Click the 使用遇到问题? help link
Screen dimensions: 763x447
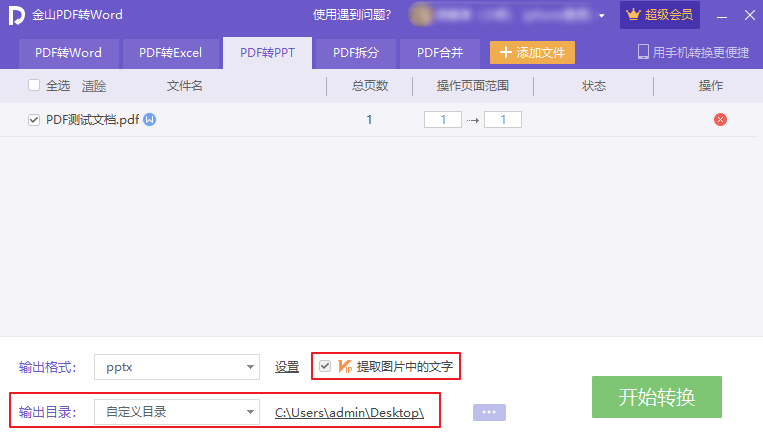(352, 15)
